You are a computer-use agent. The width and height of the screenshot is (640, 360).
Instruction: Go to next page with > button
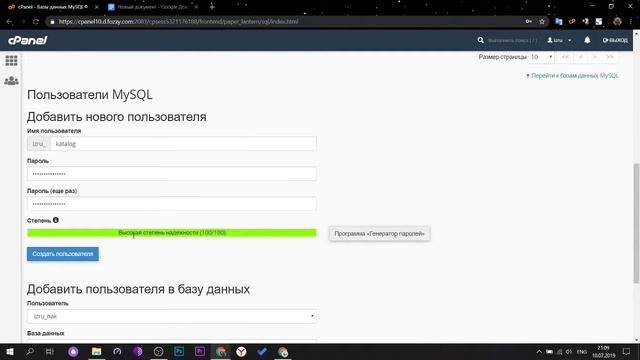tap(595, 57)
